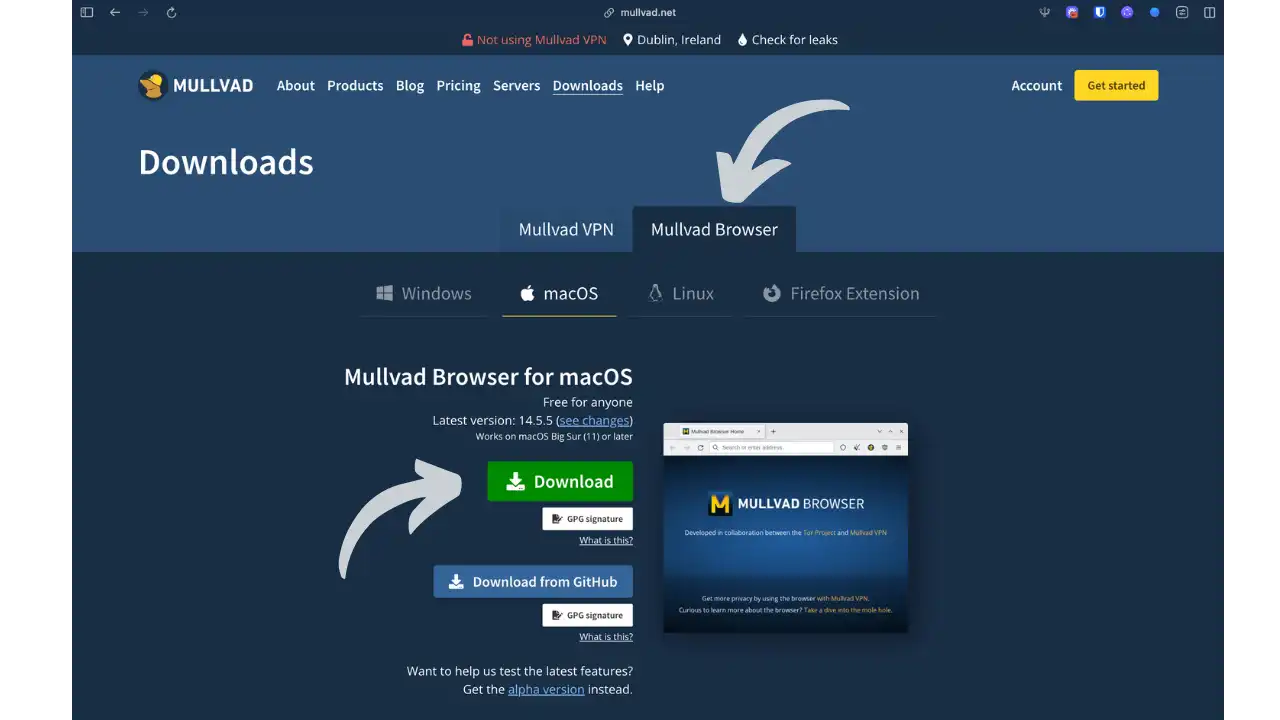Select the Firefox Extension icon
This screenshot has height=720, width=1280.
tap(771, 293)
